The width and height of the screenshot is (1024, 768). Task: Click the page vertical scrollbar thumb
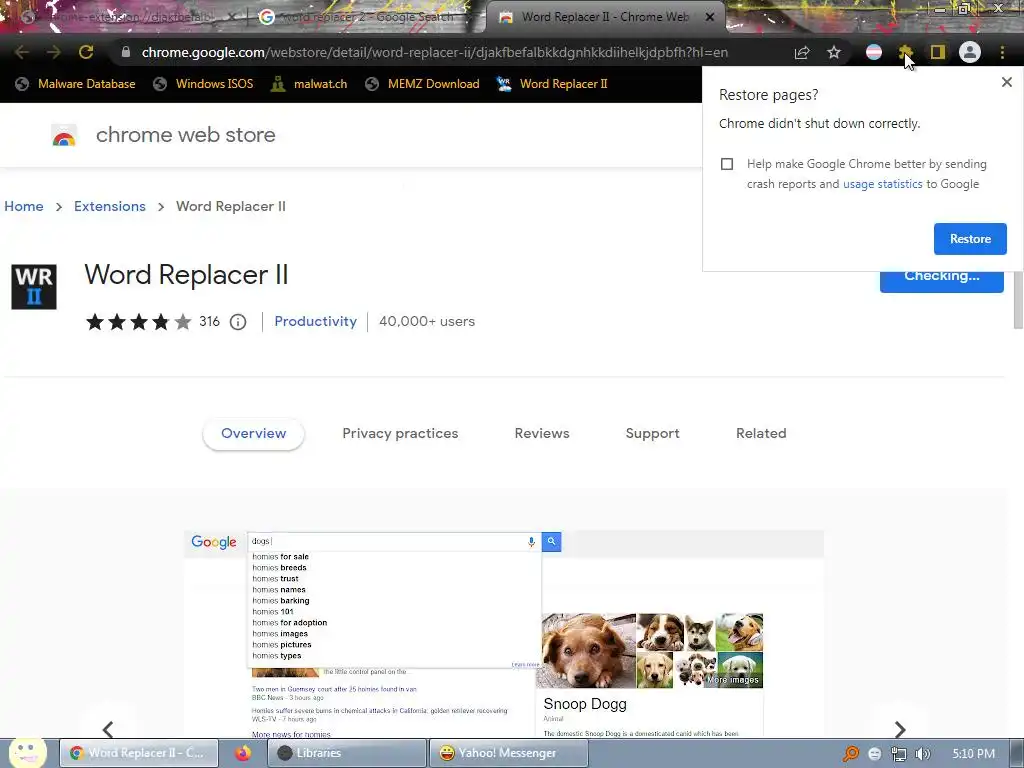click(1018, 300)
